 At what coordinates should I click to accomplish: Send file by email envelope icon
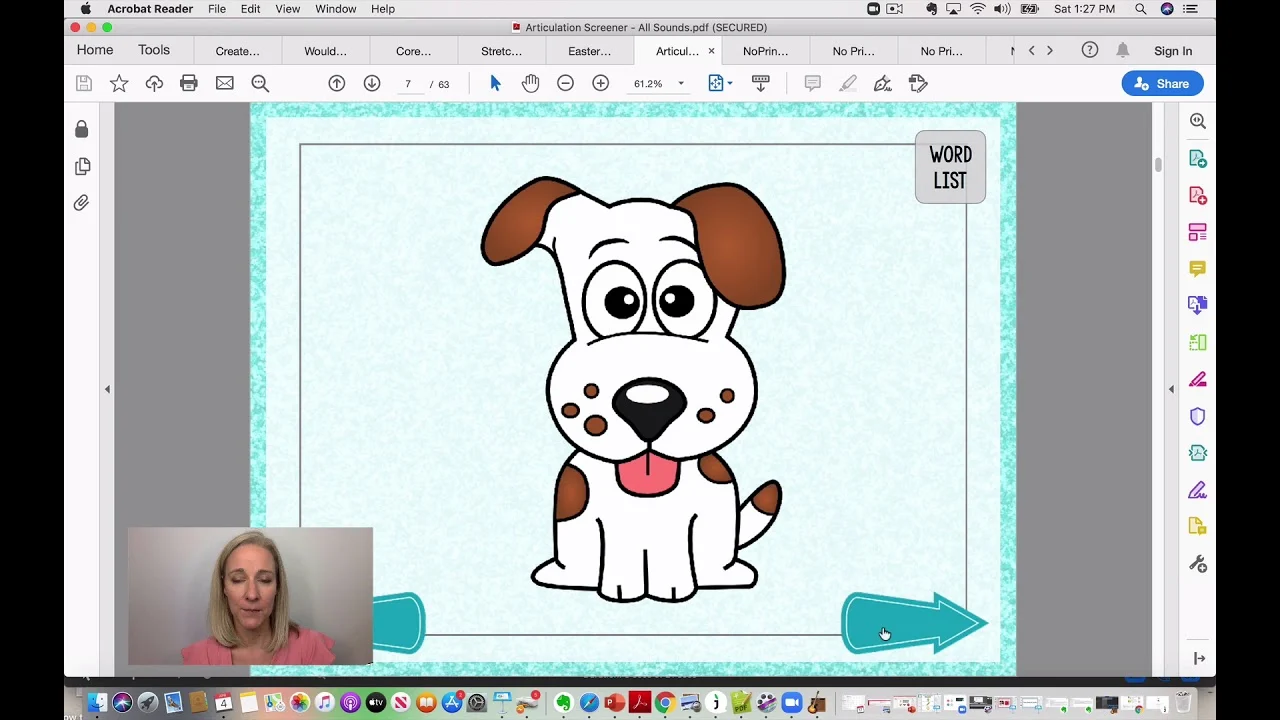click(225, 84)
